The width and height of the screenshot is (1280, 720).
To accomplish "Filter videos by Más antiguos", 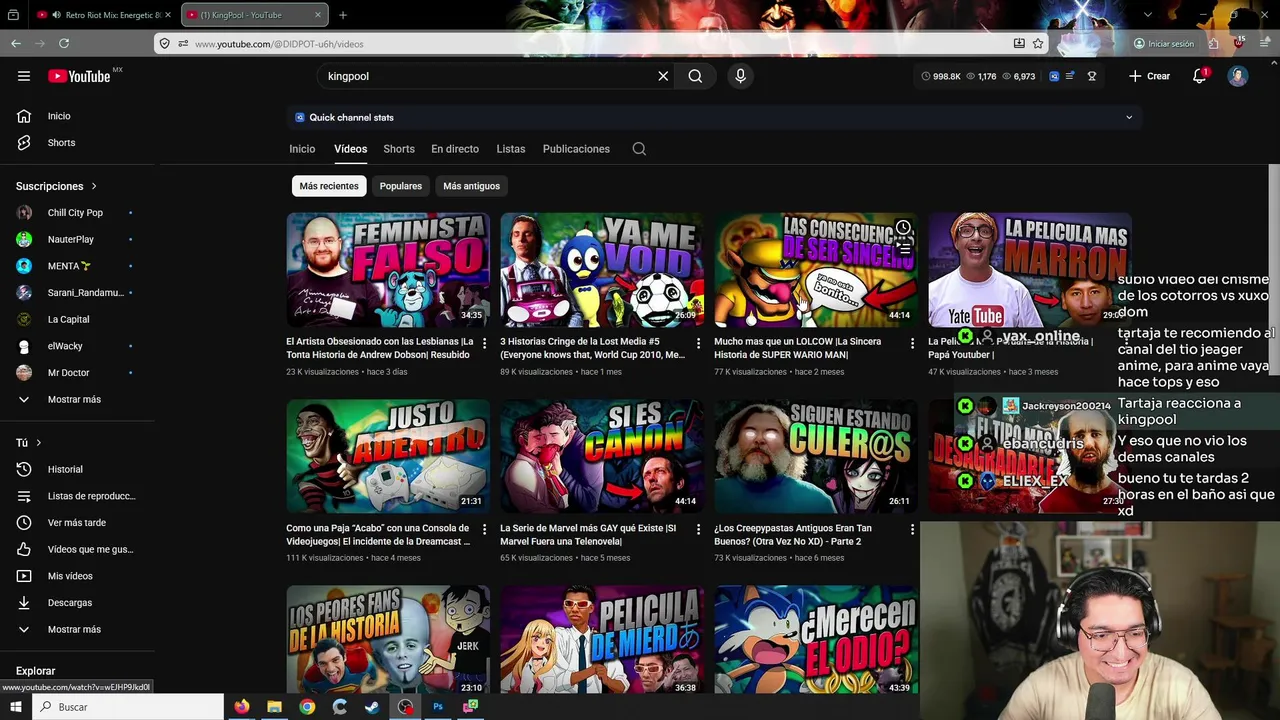I will coord(471,186).
